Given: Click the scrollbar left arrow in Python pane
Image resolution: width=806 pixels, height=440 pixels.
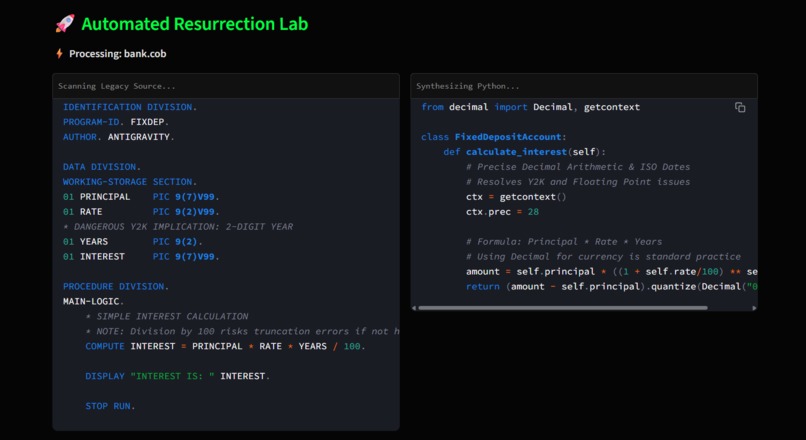Looking at the screenshot, I should [414, 308].
